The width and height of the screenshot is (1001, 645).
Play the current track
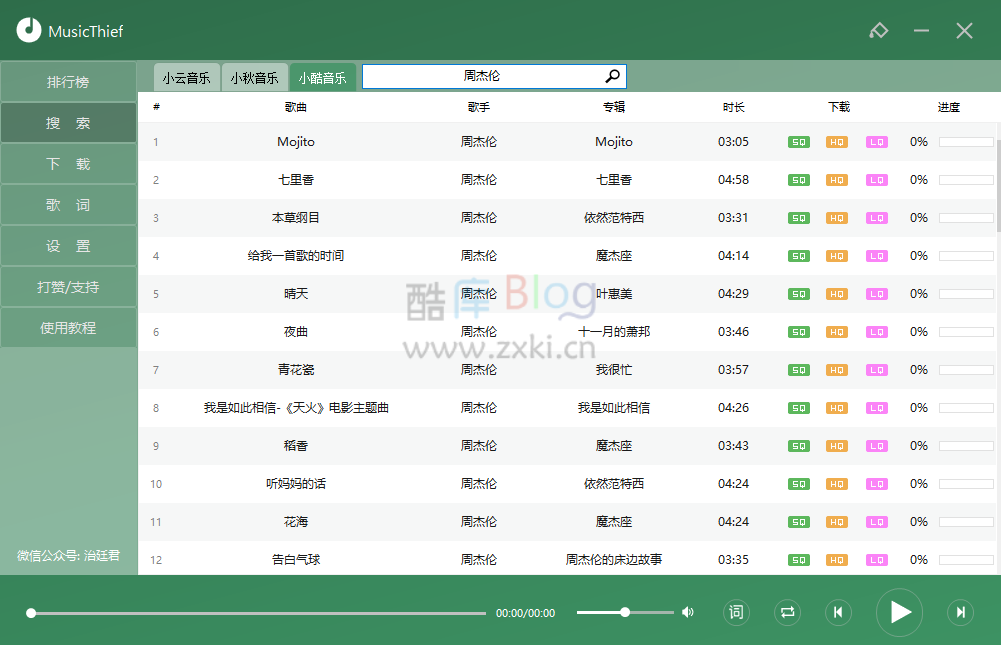tap(899, 612)
